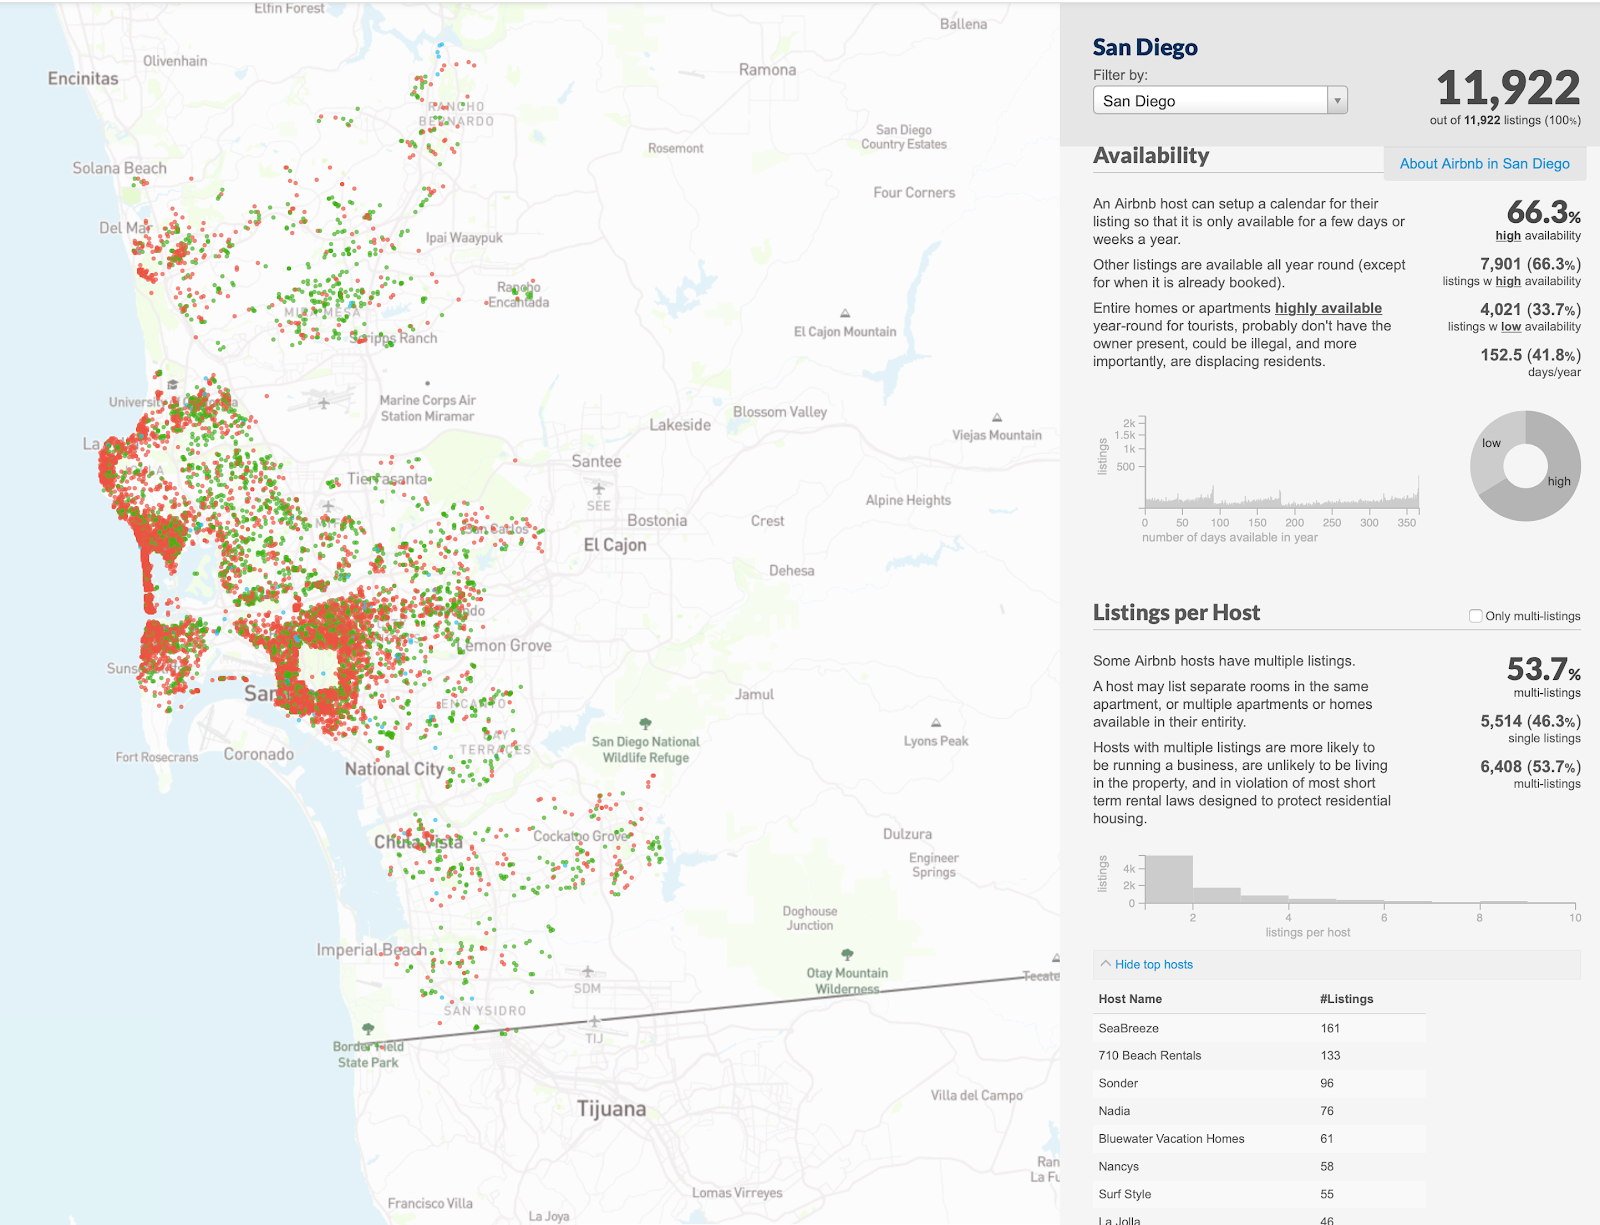The image size is (1600, 1225).
Task: Click the Listings per Host heading
Action: pyautogui.click(x=1176, y=613)
